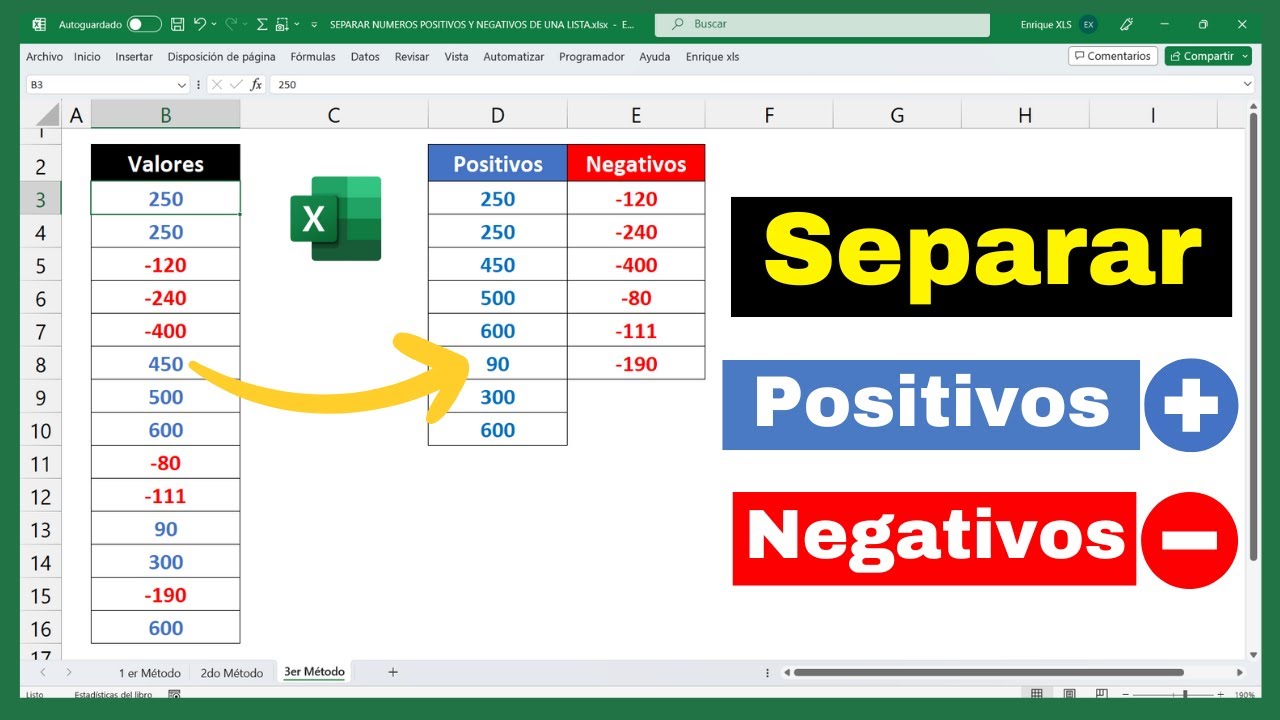
Task: Click the AutoSum sigma icon
Action: coord(262,24)
